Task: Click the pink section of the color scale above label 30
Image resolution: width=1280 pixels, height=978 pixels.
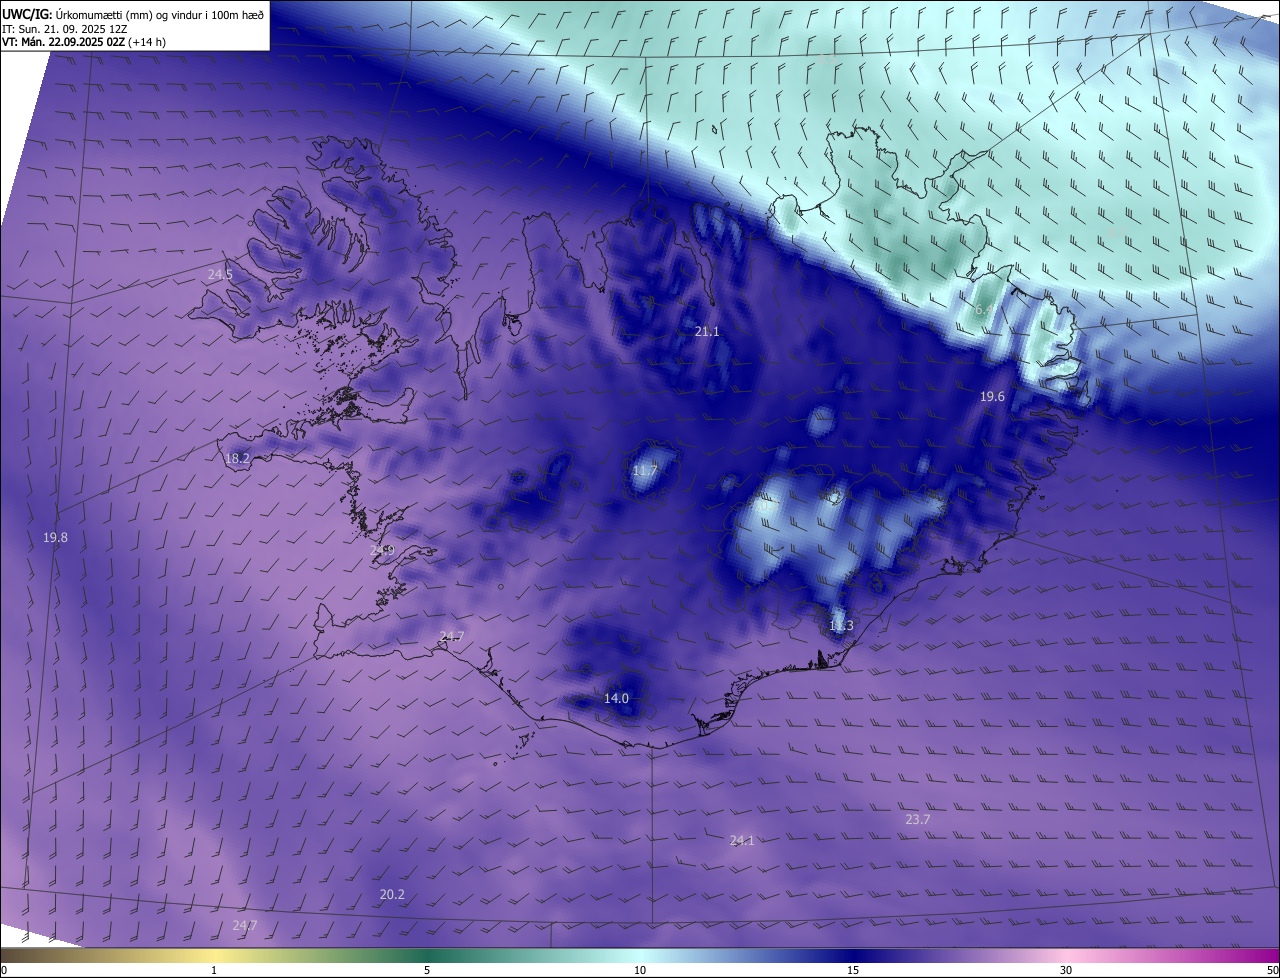Action: click(1066, 955)
